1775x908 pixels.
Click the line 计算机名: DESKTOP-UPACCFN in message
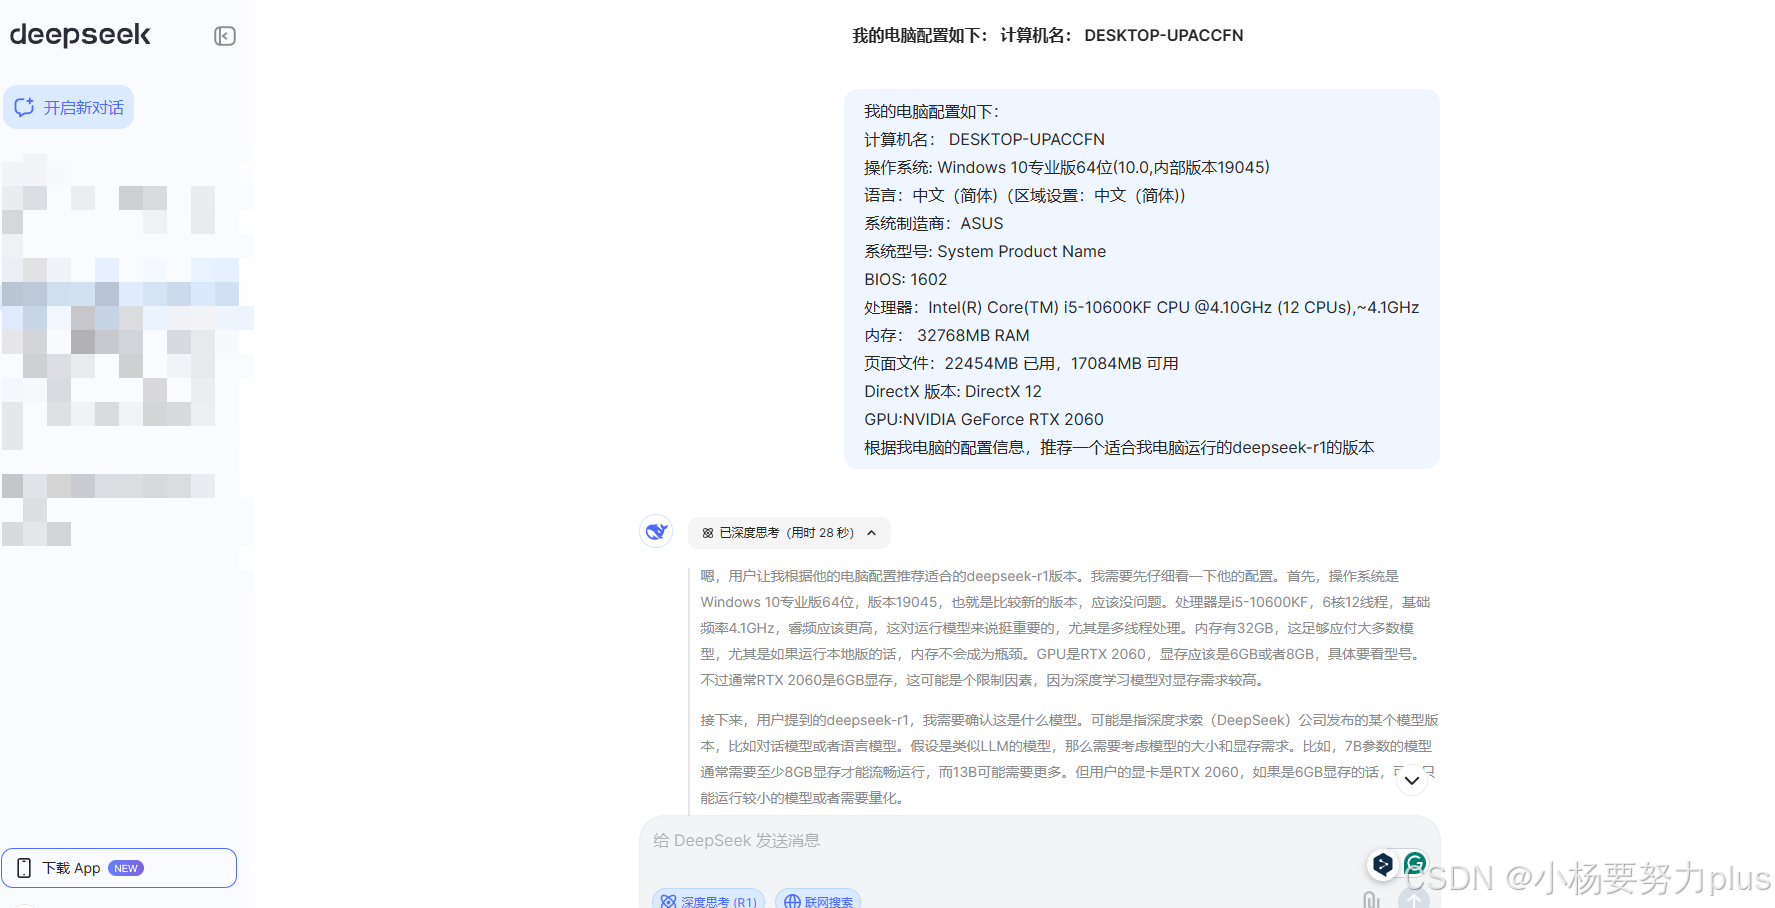tap(985, 139)
